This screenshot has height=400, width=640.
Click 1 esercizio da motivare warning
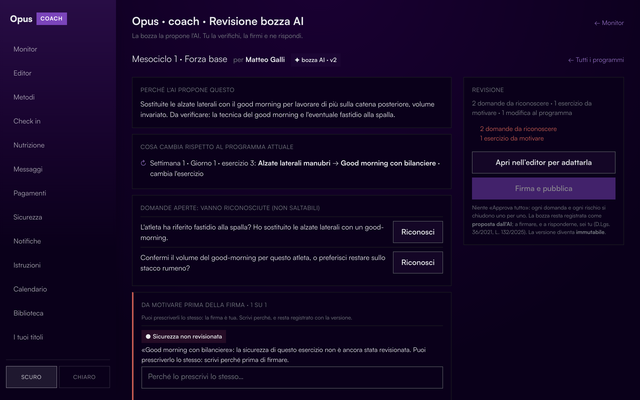pos(511,139)
